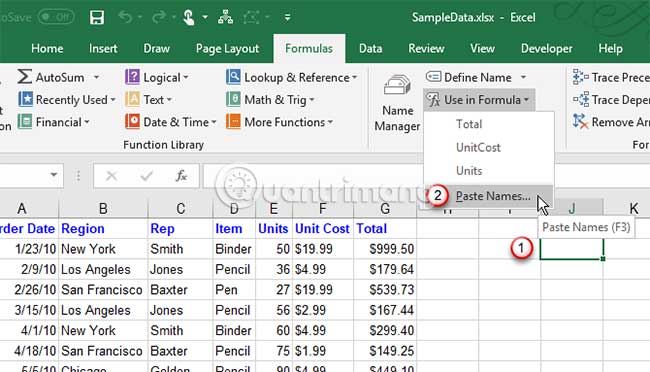Click the formula bar Cancel X icon
This screenshot has width=650, height=372.
coord(111,176)
